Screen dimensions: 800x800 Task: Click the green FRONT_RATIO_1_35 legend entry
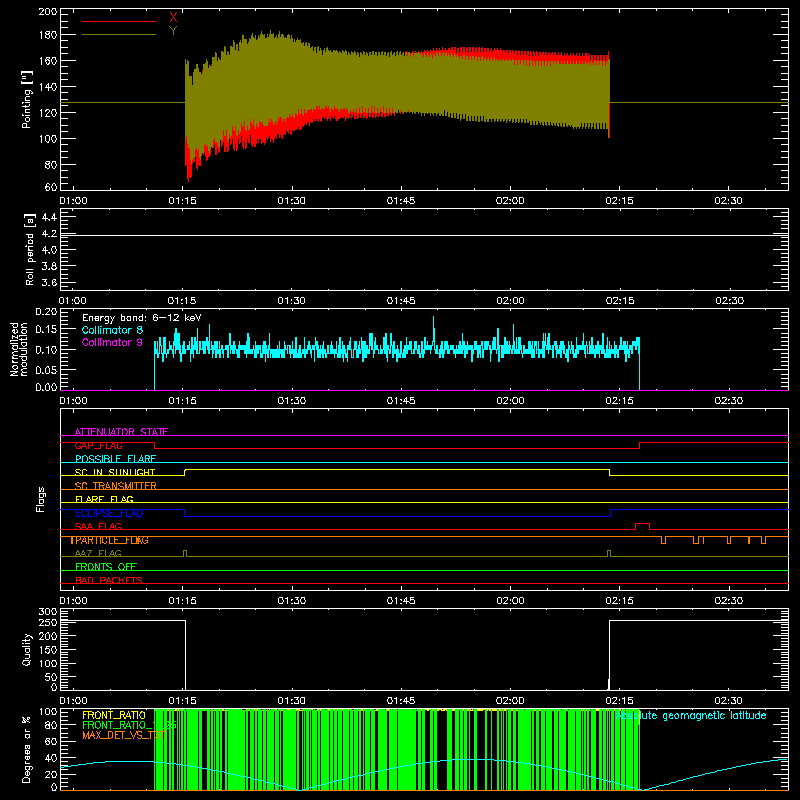click(x=129, y=725)
